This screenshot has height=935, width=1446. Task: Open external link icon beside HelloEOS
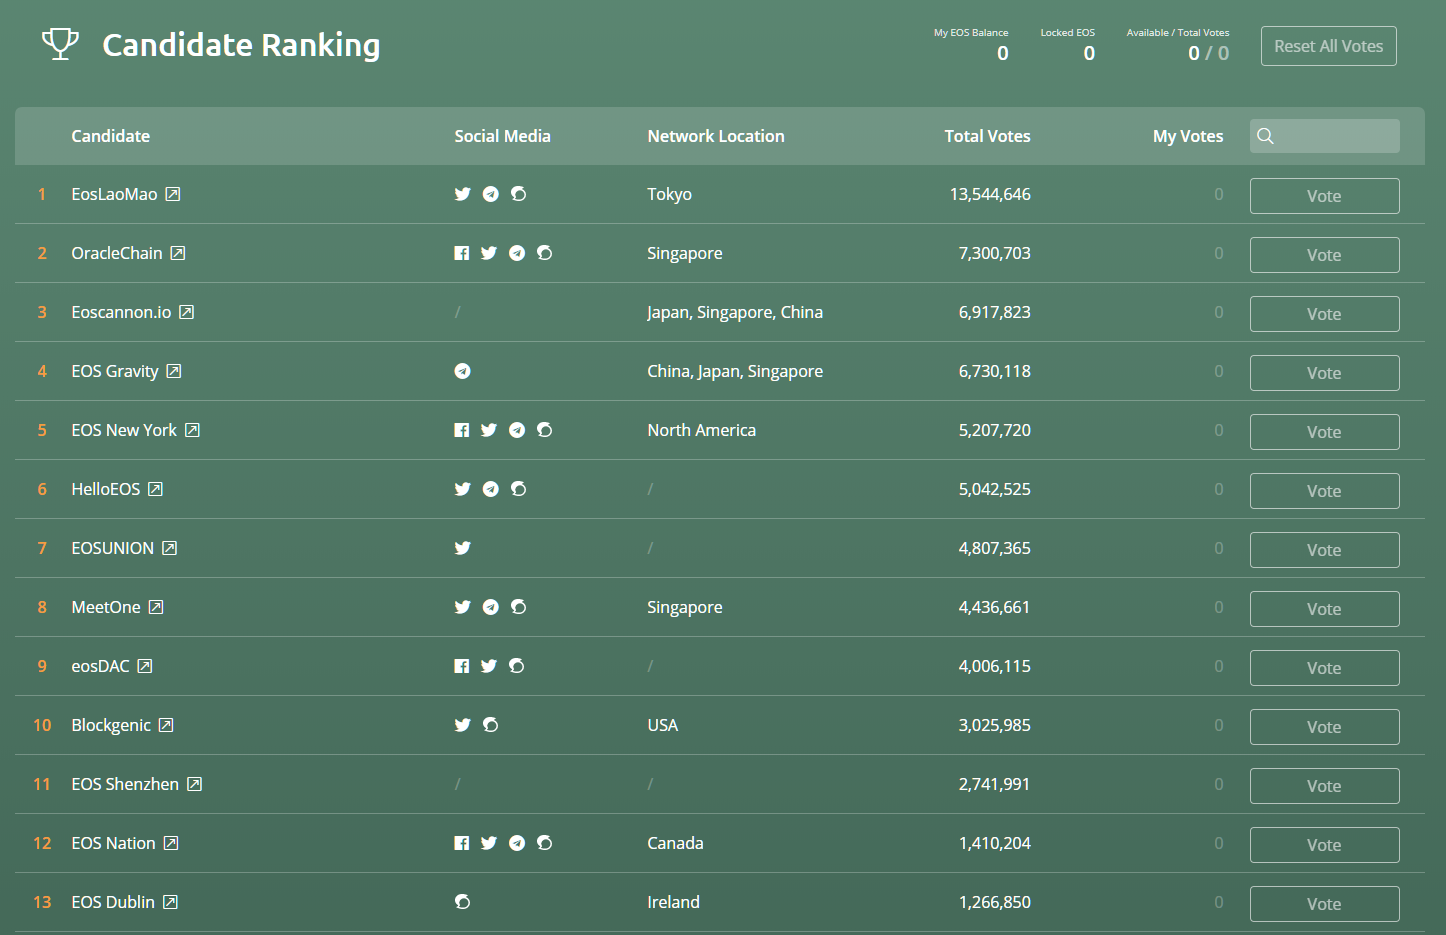point(155,489)
